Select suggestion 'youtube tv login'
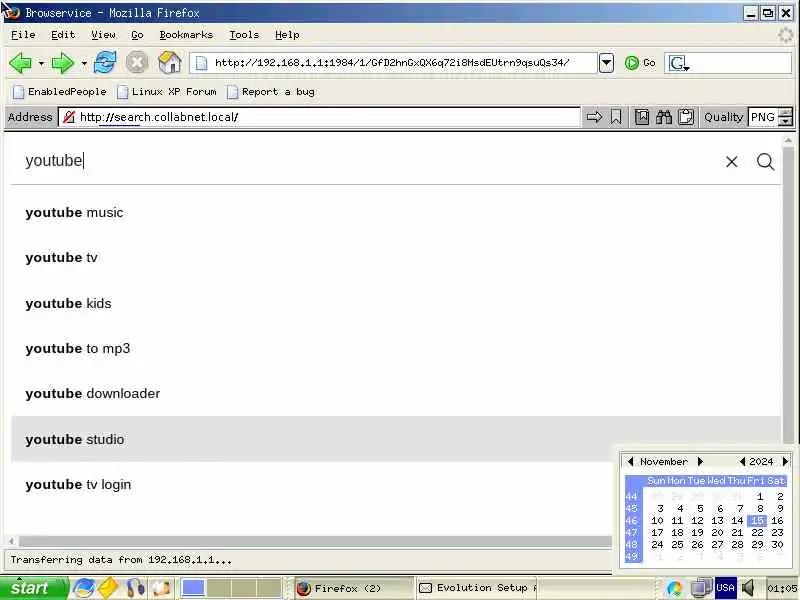Screen dimensions: 800x600 (x=395, y=485)
